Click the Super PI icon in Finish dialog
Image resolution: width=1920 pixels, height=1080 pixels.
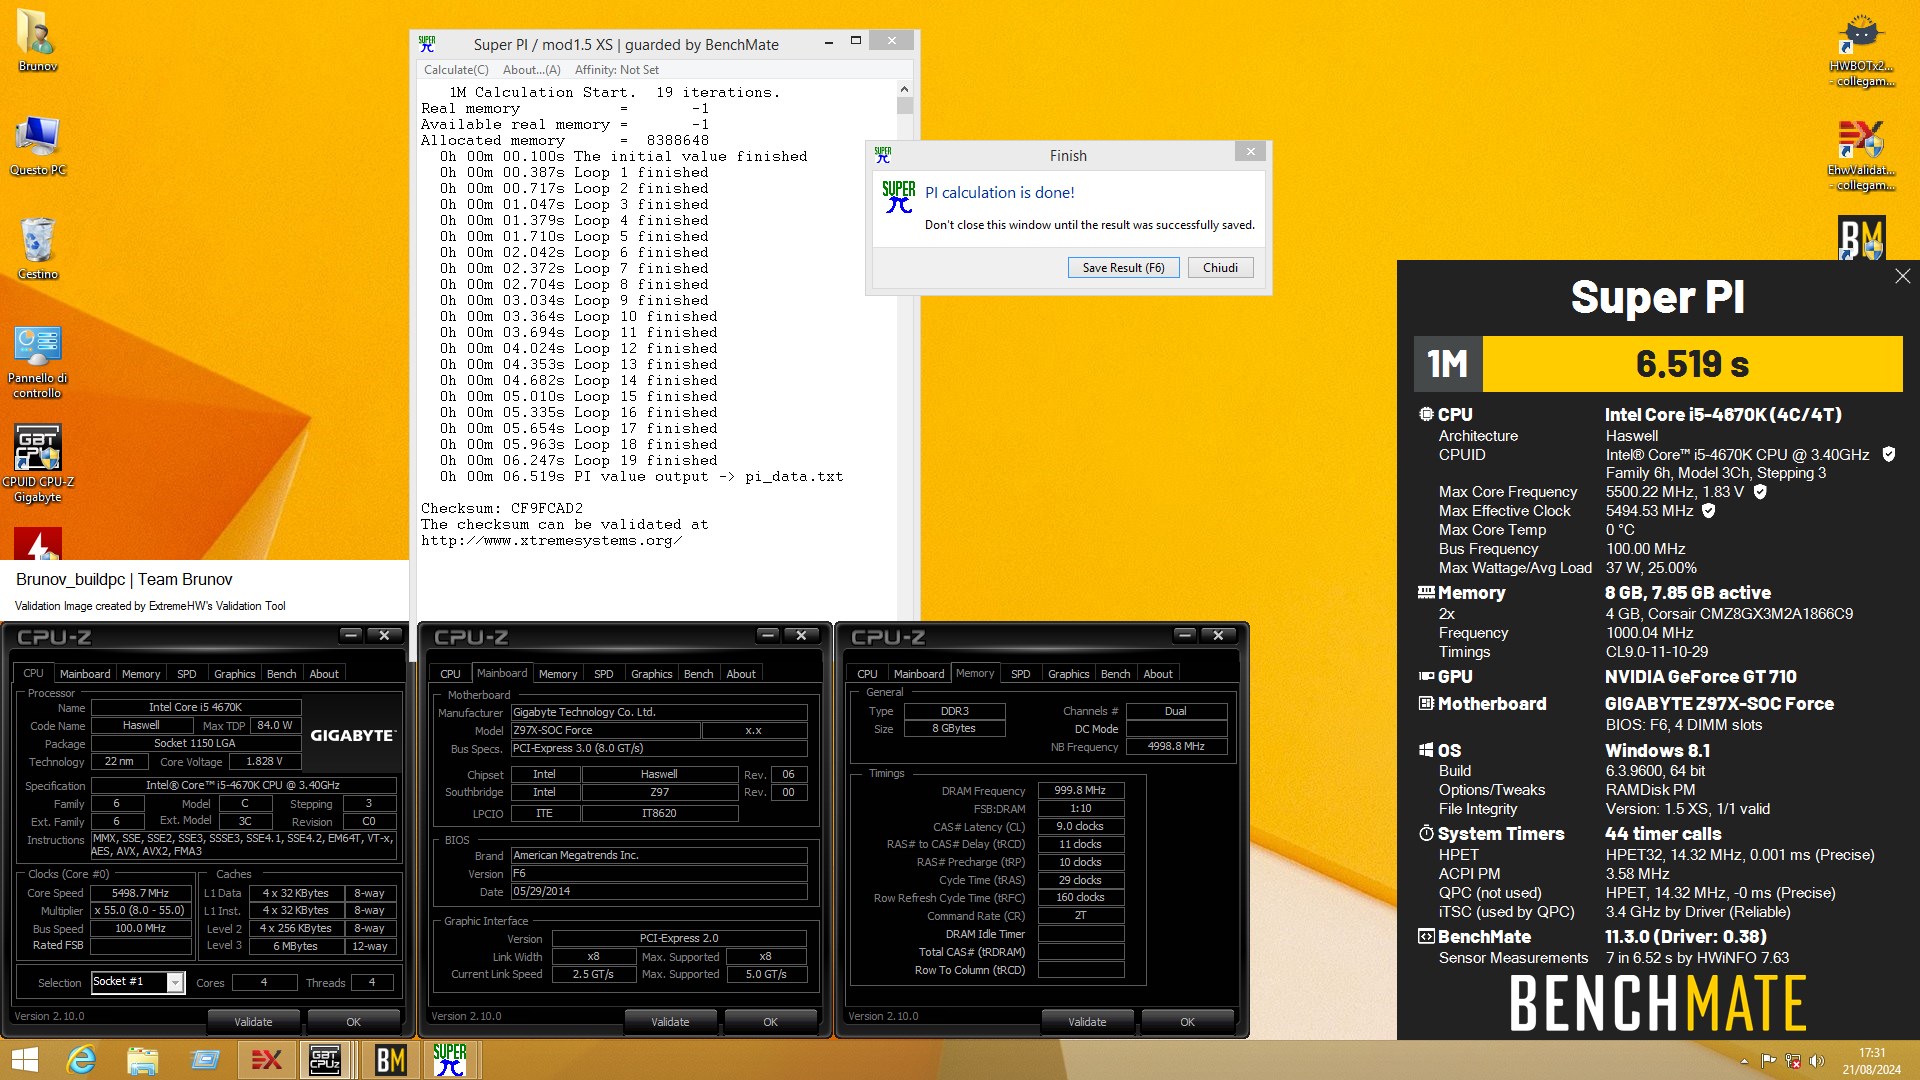point(898,196)
